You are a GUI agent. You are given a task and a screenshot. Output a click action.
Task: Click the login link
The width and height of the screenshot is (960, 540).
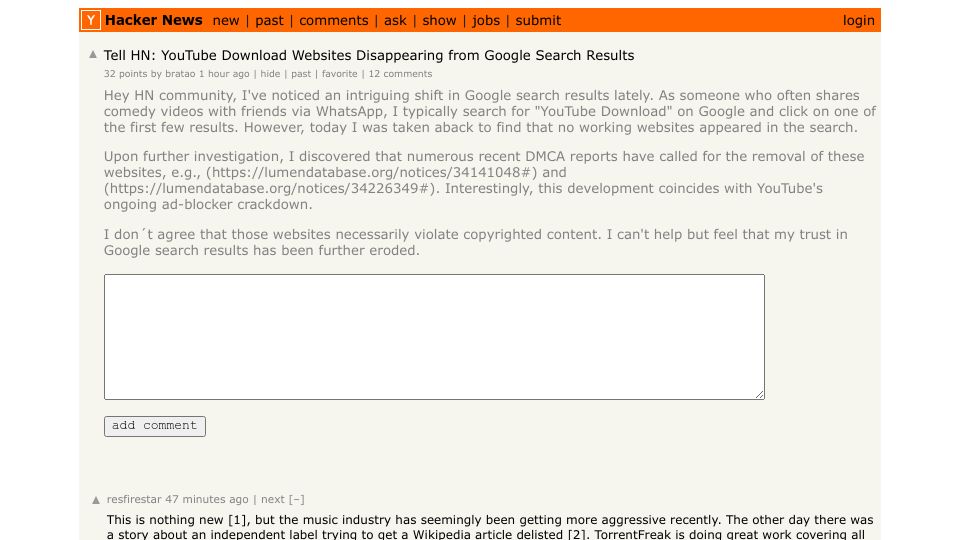858,20
